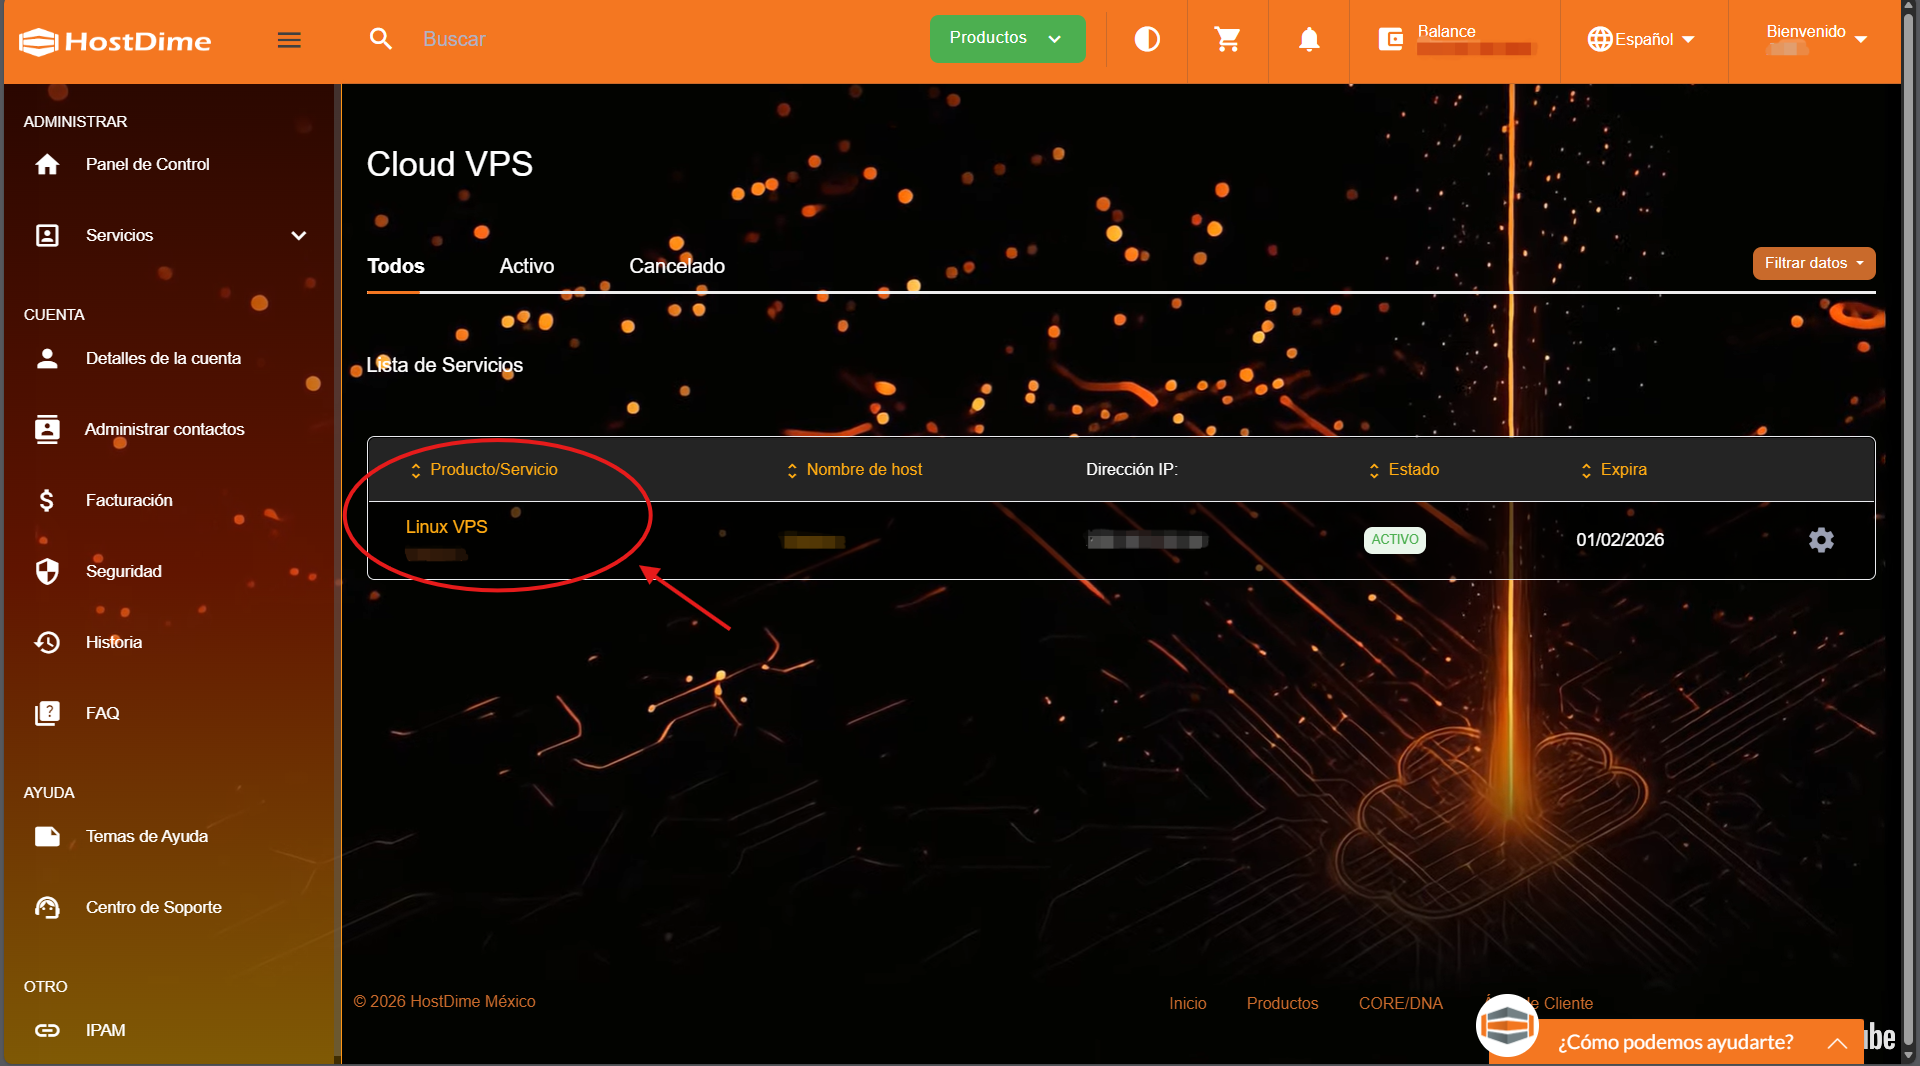The width and height of the screenshot is (1920, 1066).
Task: Click the Facturación dollar icon
Action: tap(47, 500)
